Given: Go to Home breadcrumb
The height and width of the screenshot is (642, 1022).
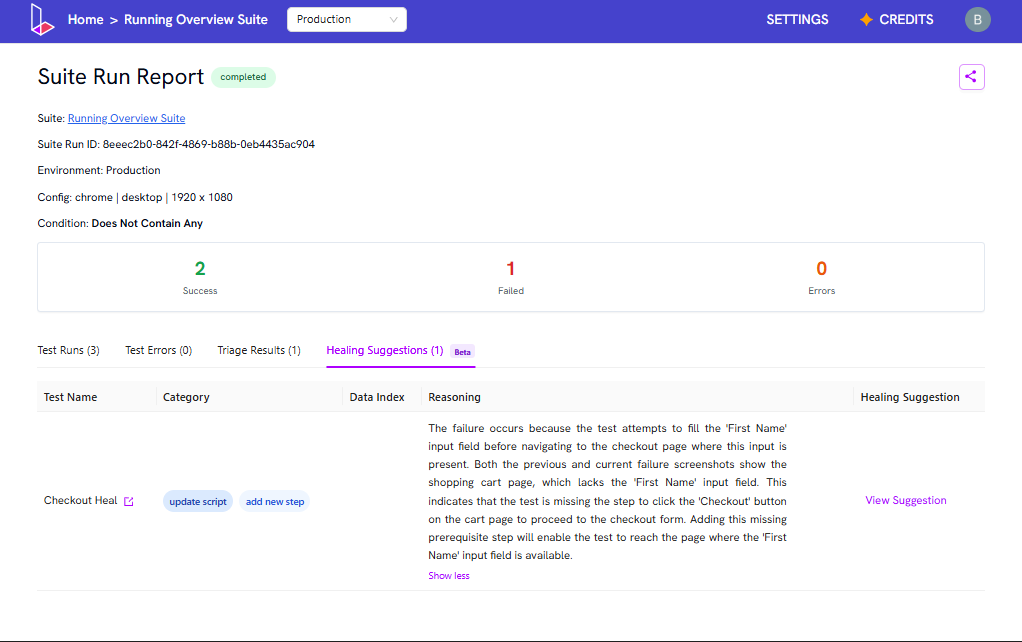Looking at the screenshot, I should 85,20.
